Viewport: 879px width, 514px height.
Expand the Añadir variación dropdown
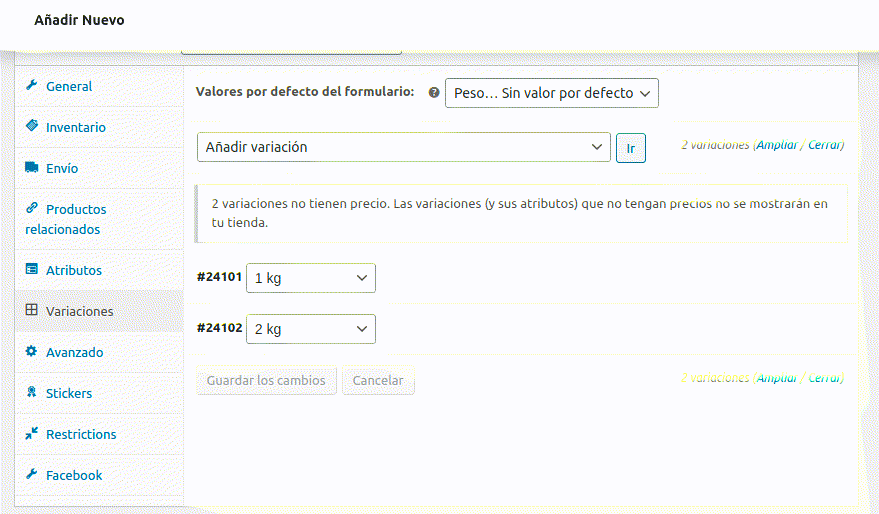[403, 147]
